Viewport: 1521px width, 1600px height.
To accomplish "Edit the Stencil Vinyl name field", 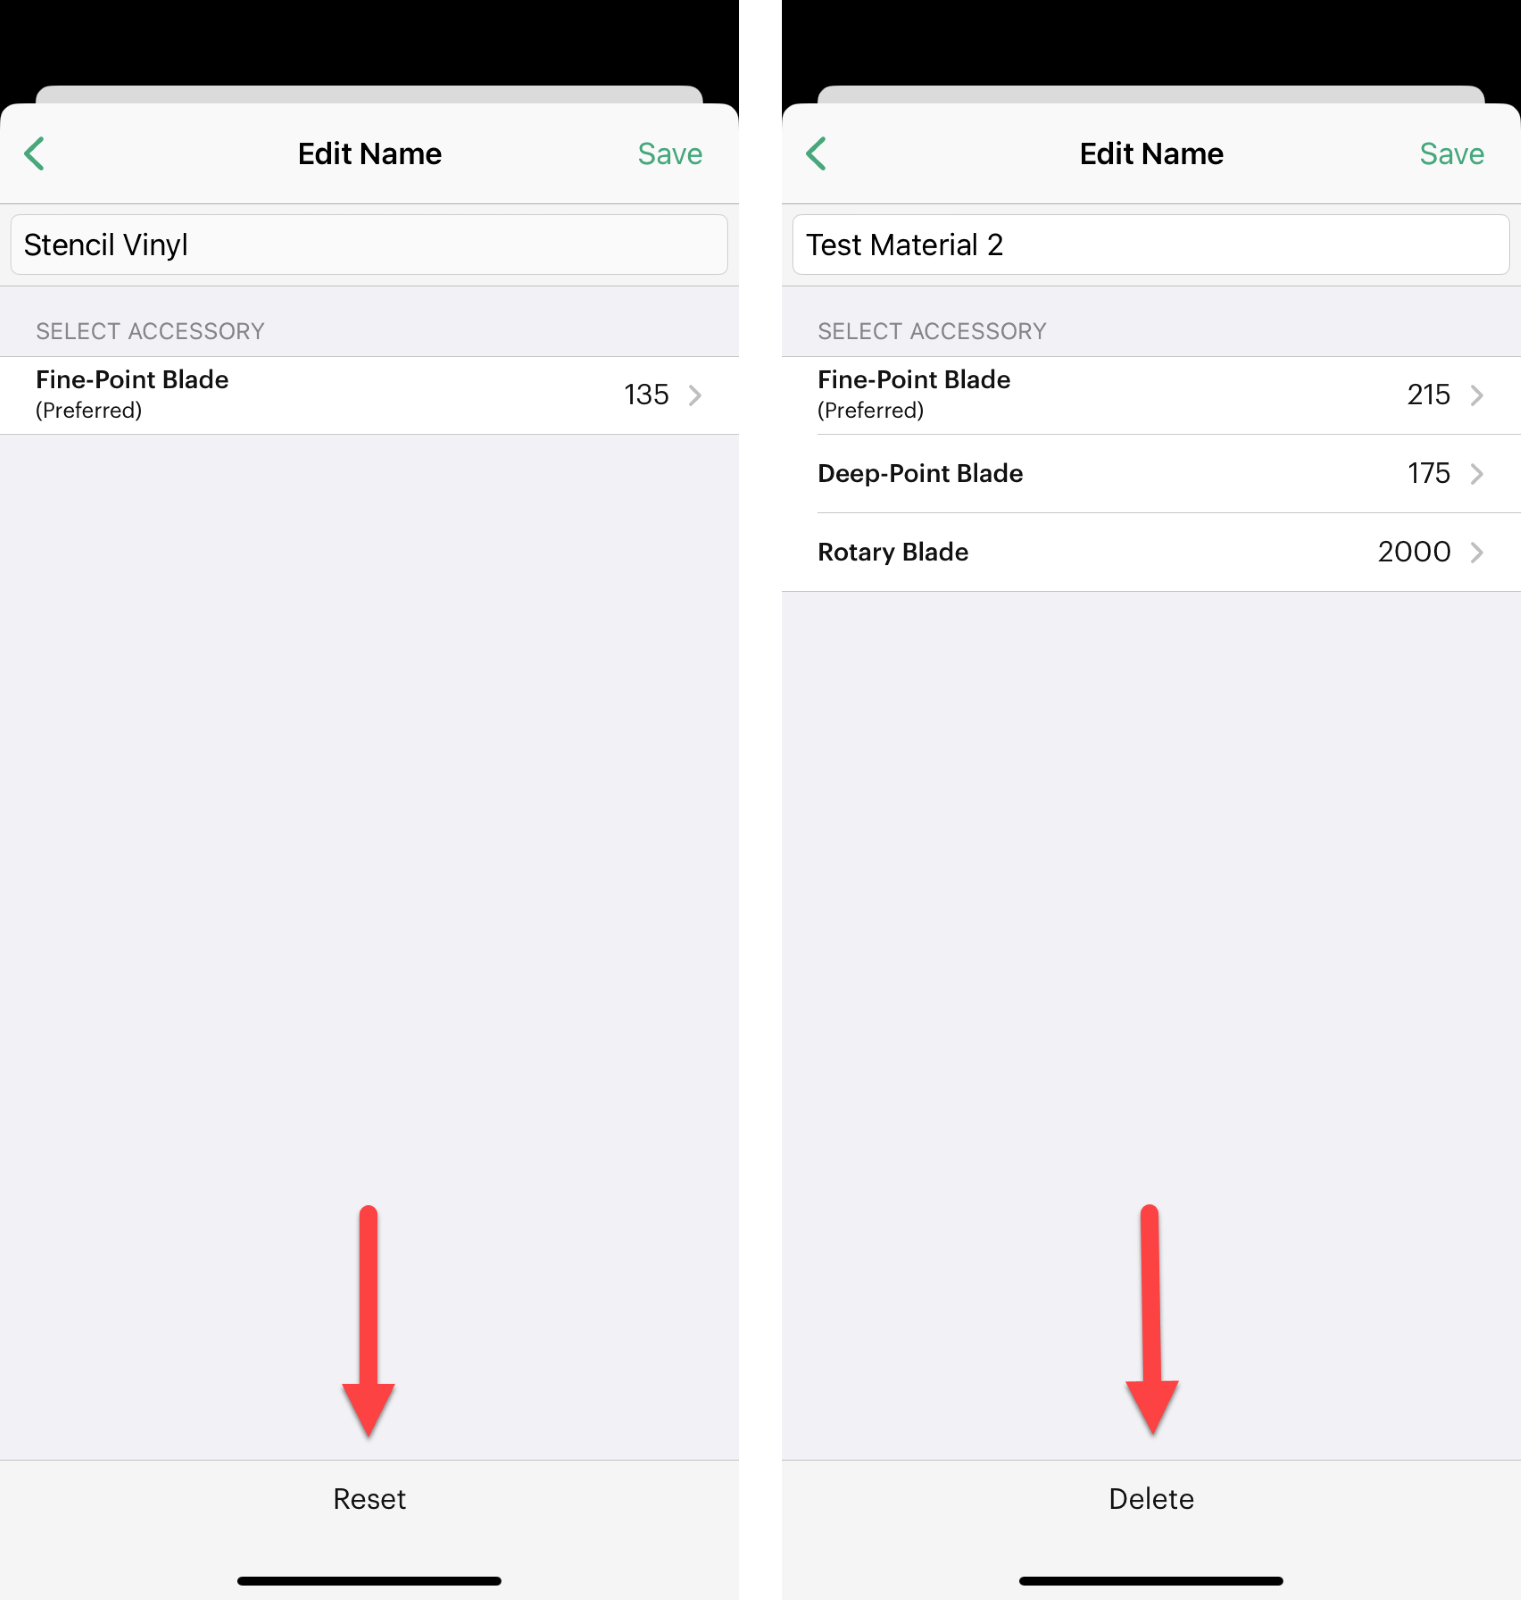I will coord(369,245).
